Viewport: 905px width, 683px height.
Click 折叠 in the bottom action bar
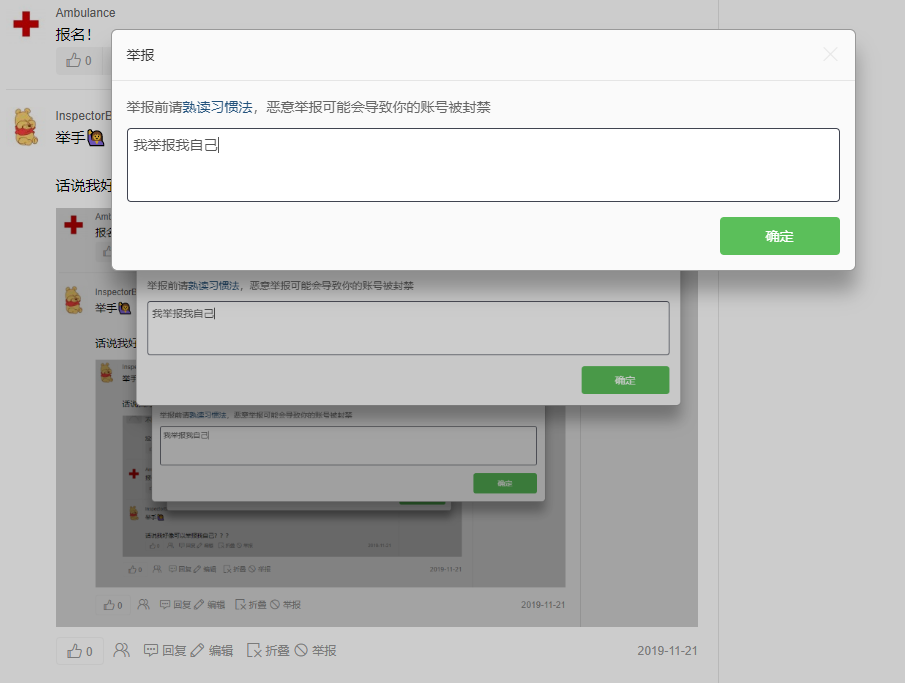tap(268, 651)
